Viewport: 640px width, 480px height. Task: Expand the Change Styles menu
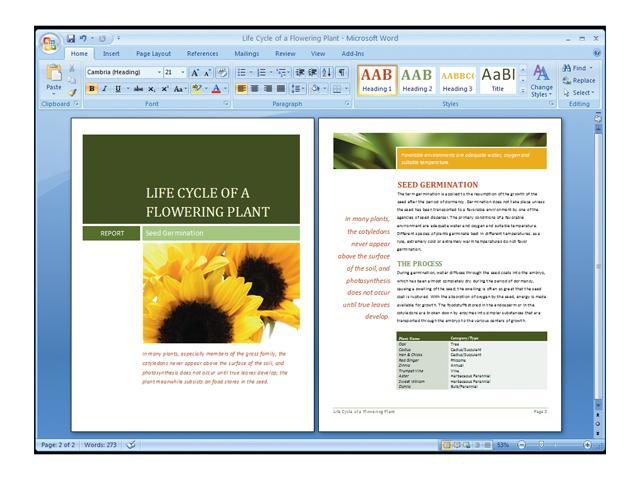pyautogui.click(x=541, y=80)
